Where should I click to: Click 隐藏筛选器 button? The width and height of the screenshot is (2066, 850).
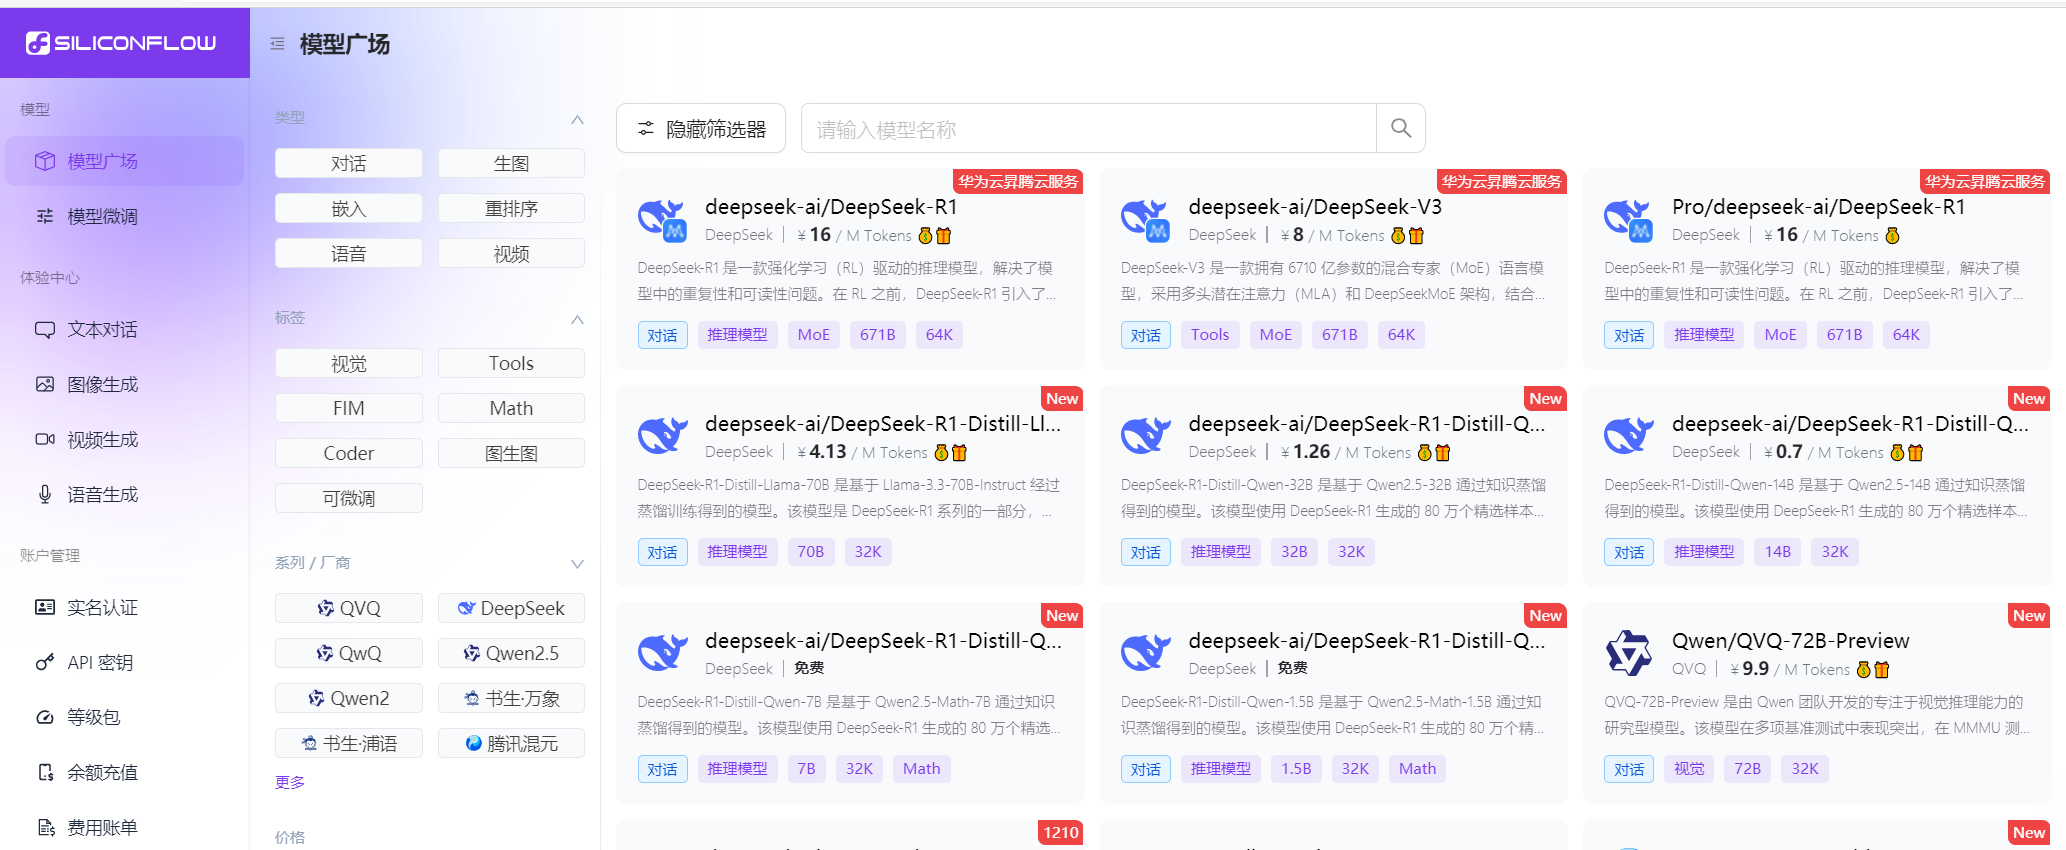pos(701,128)
